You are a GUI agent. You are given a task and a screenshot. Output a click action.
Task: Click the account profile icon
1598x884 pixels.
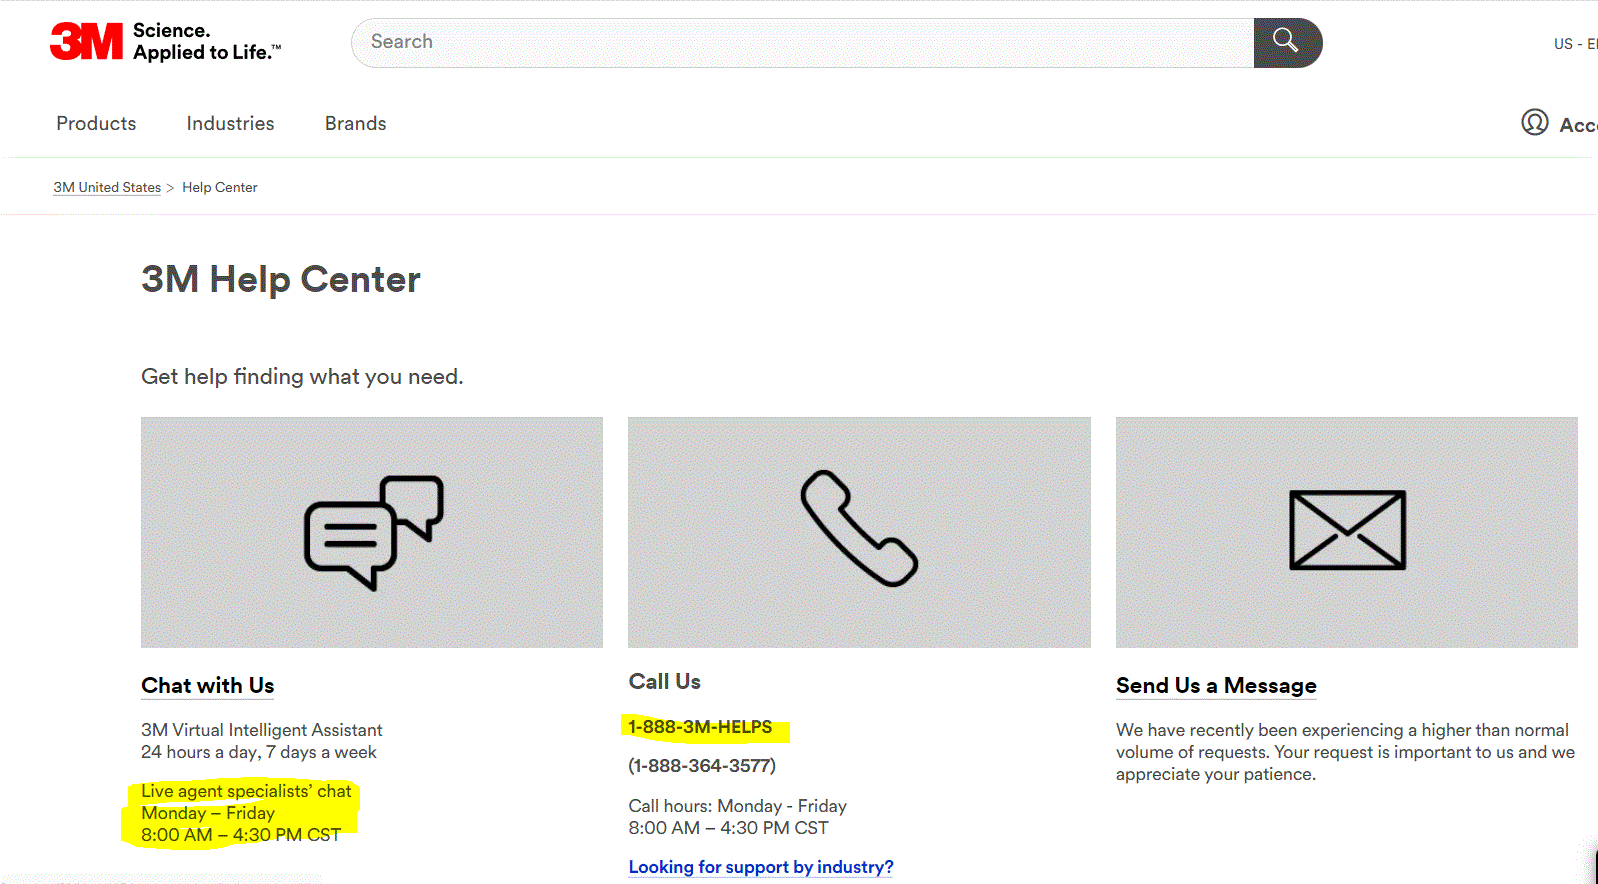pos(1534,122)
